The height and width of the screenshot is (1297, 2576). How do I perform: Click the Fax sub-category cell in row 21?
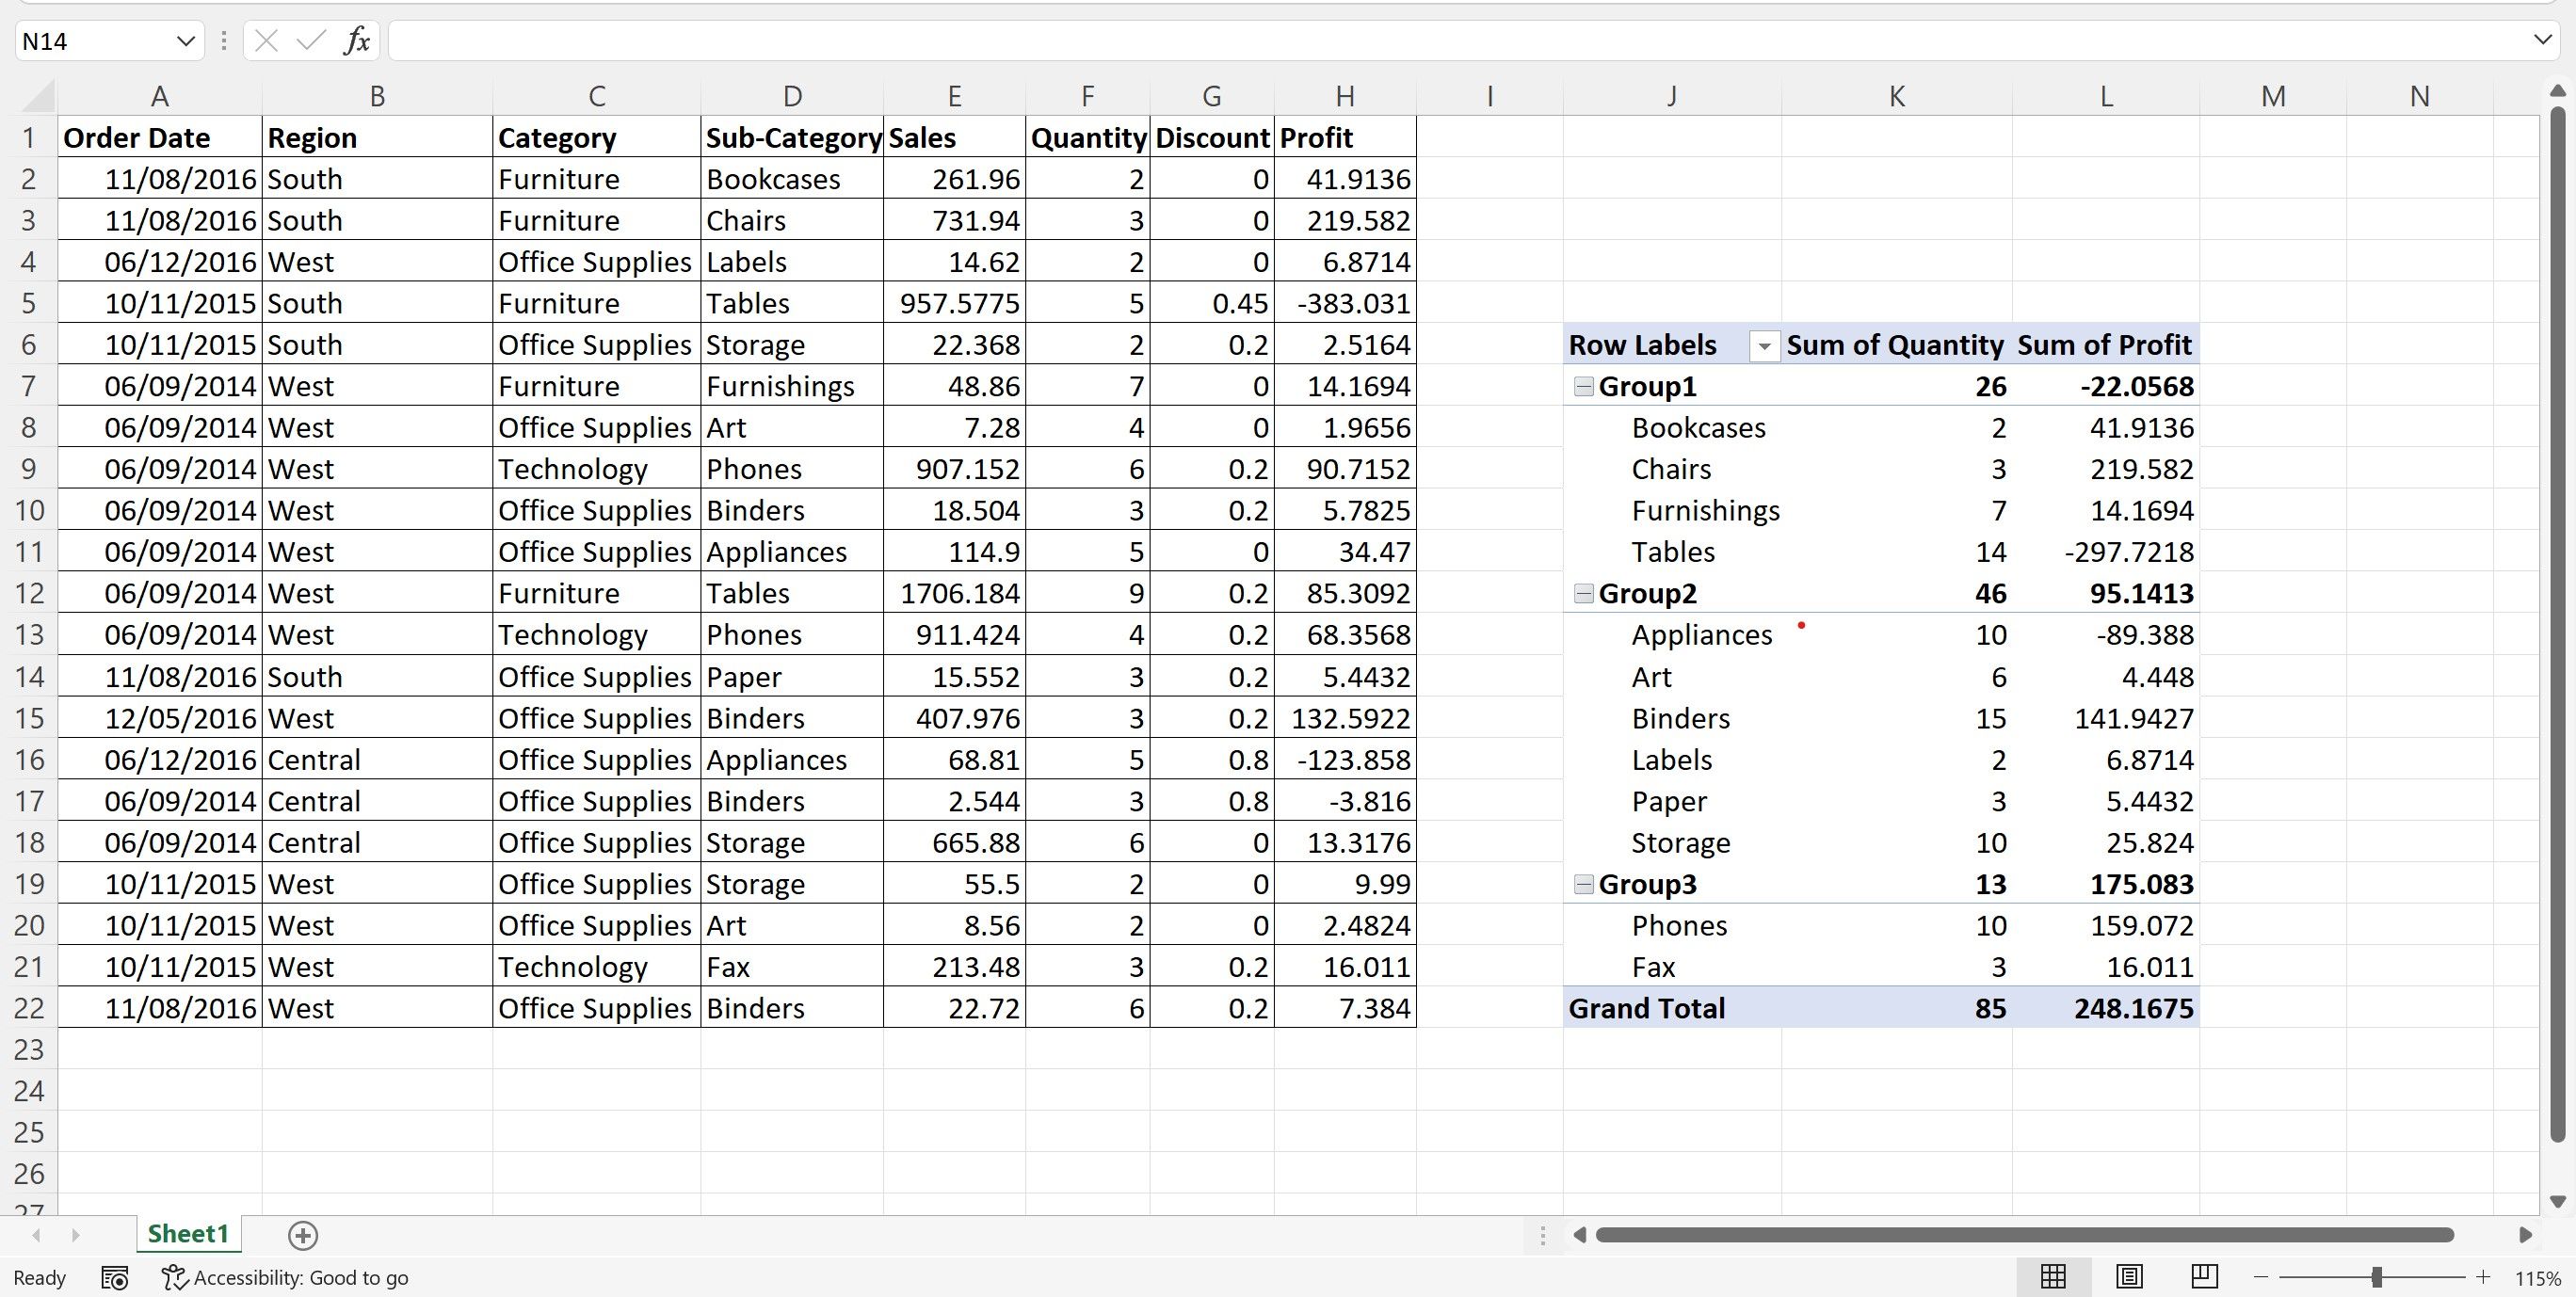click(x=792, y=967)
